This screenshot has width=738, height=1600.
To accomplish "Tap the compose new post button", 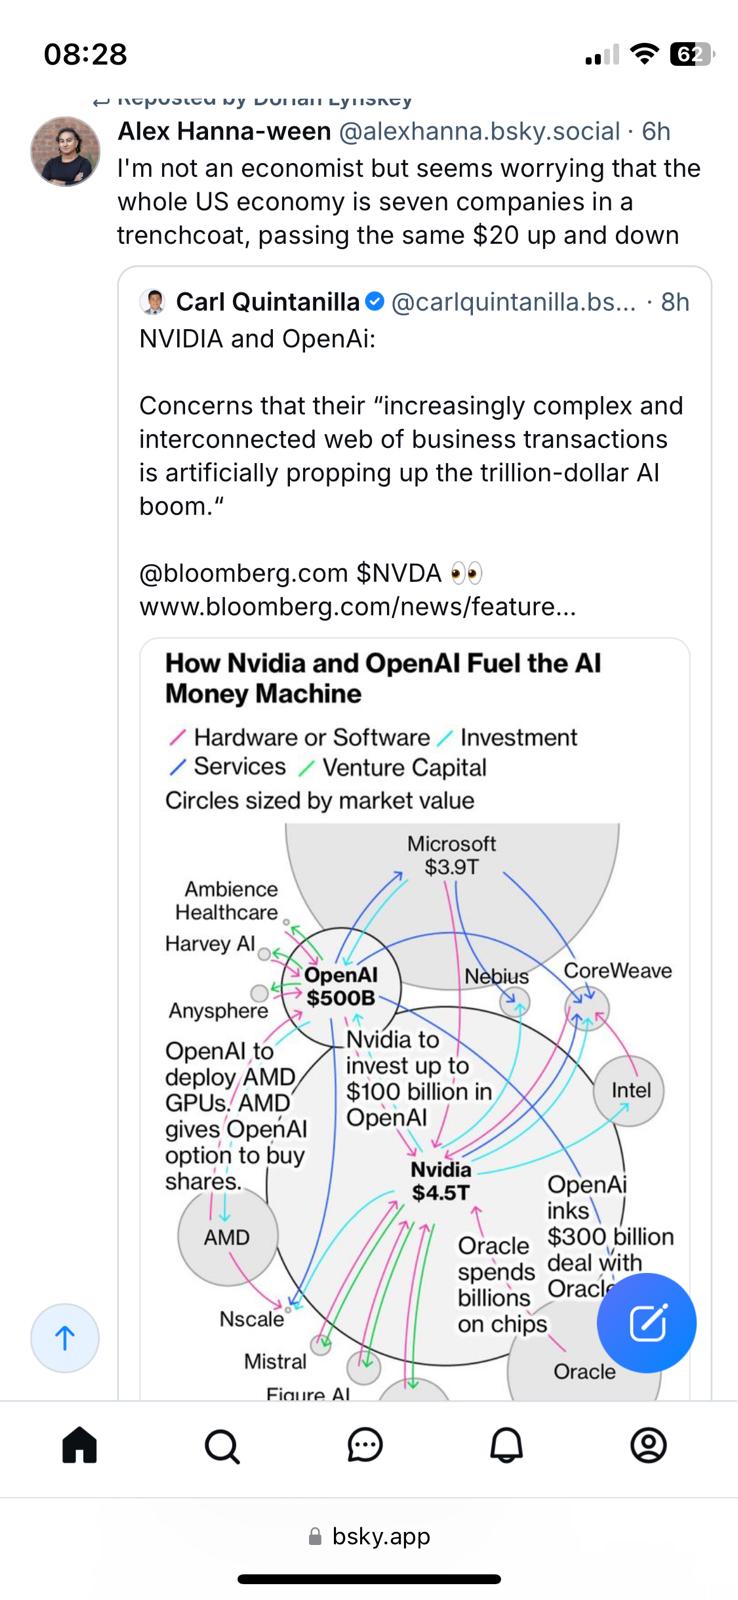I will pos(646,1322).
